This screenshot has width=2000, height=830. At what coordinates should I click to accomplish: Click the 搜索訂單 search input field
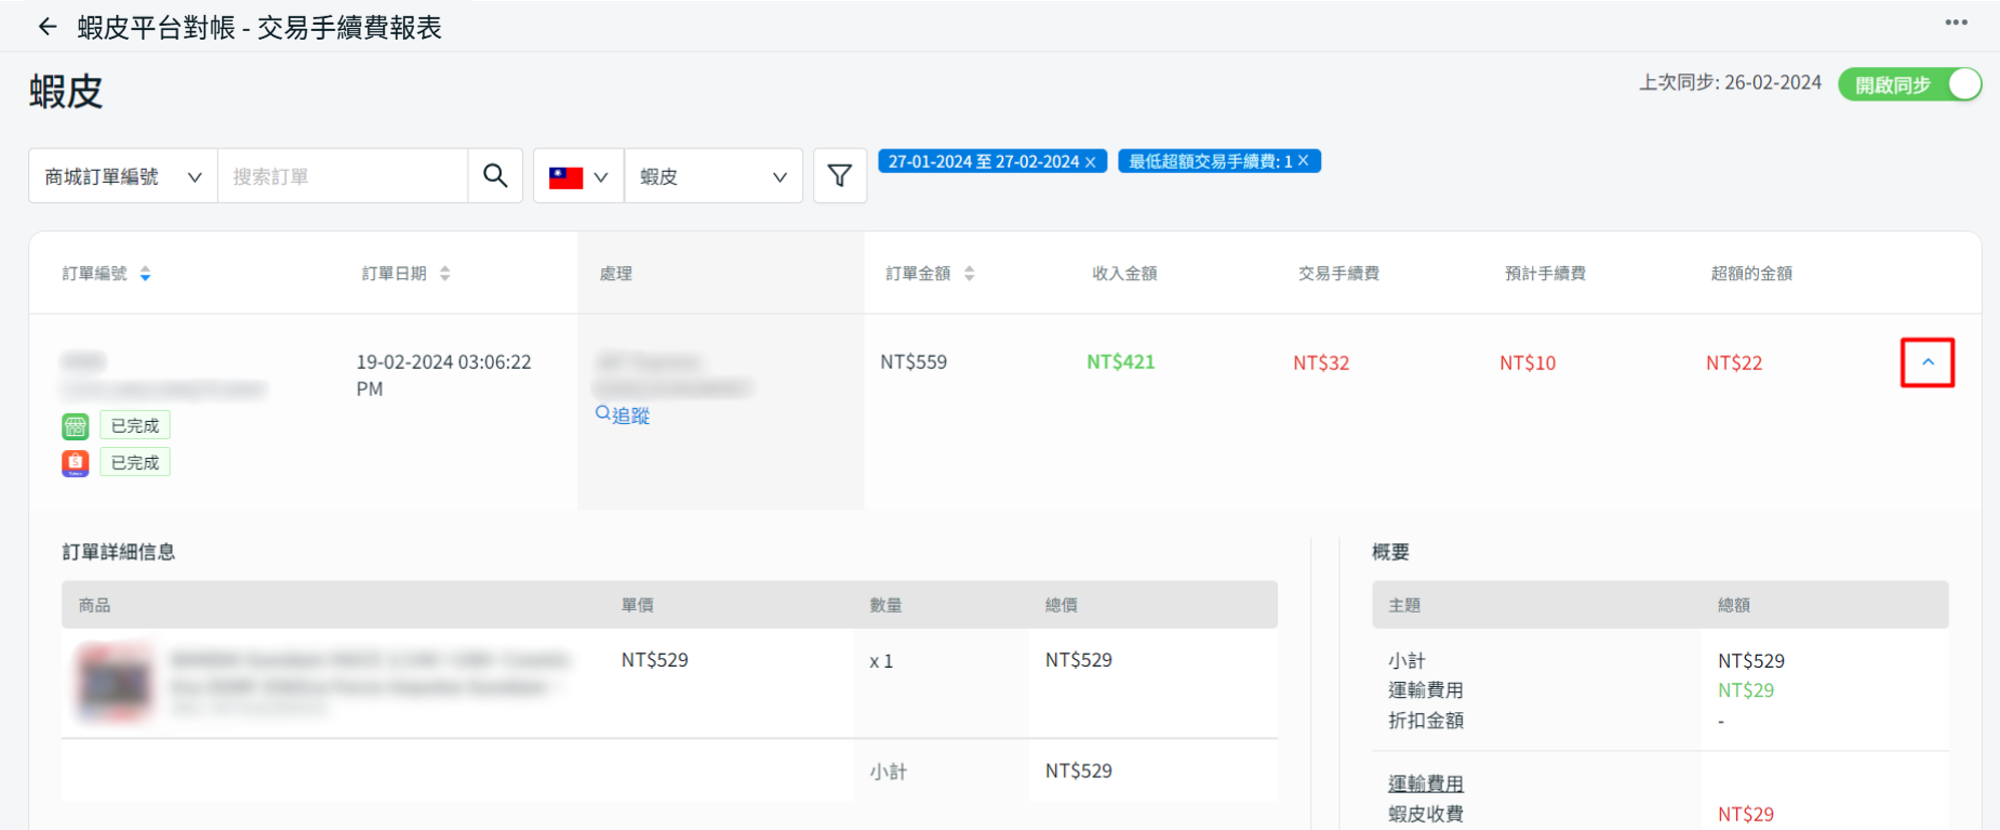click(342, 177)
